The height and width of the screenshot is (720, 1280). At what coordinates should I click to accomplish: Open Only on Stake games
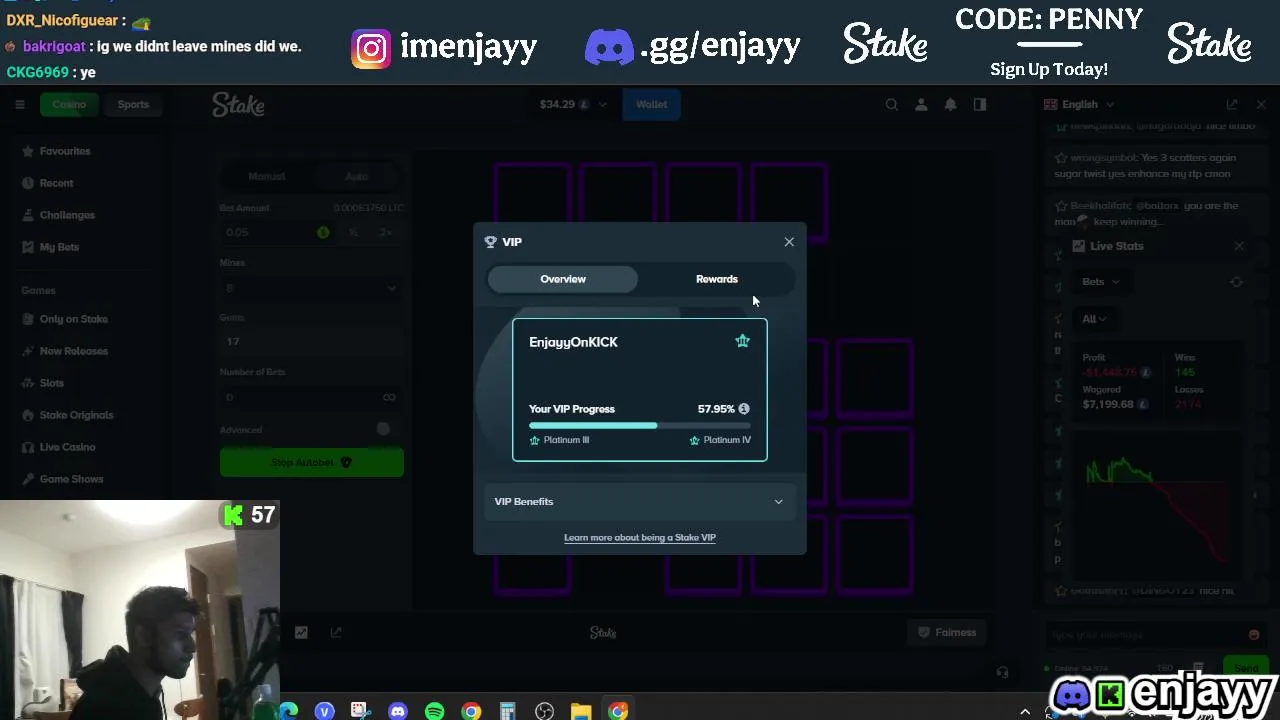pos(73,319)
